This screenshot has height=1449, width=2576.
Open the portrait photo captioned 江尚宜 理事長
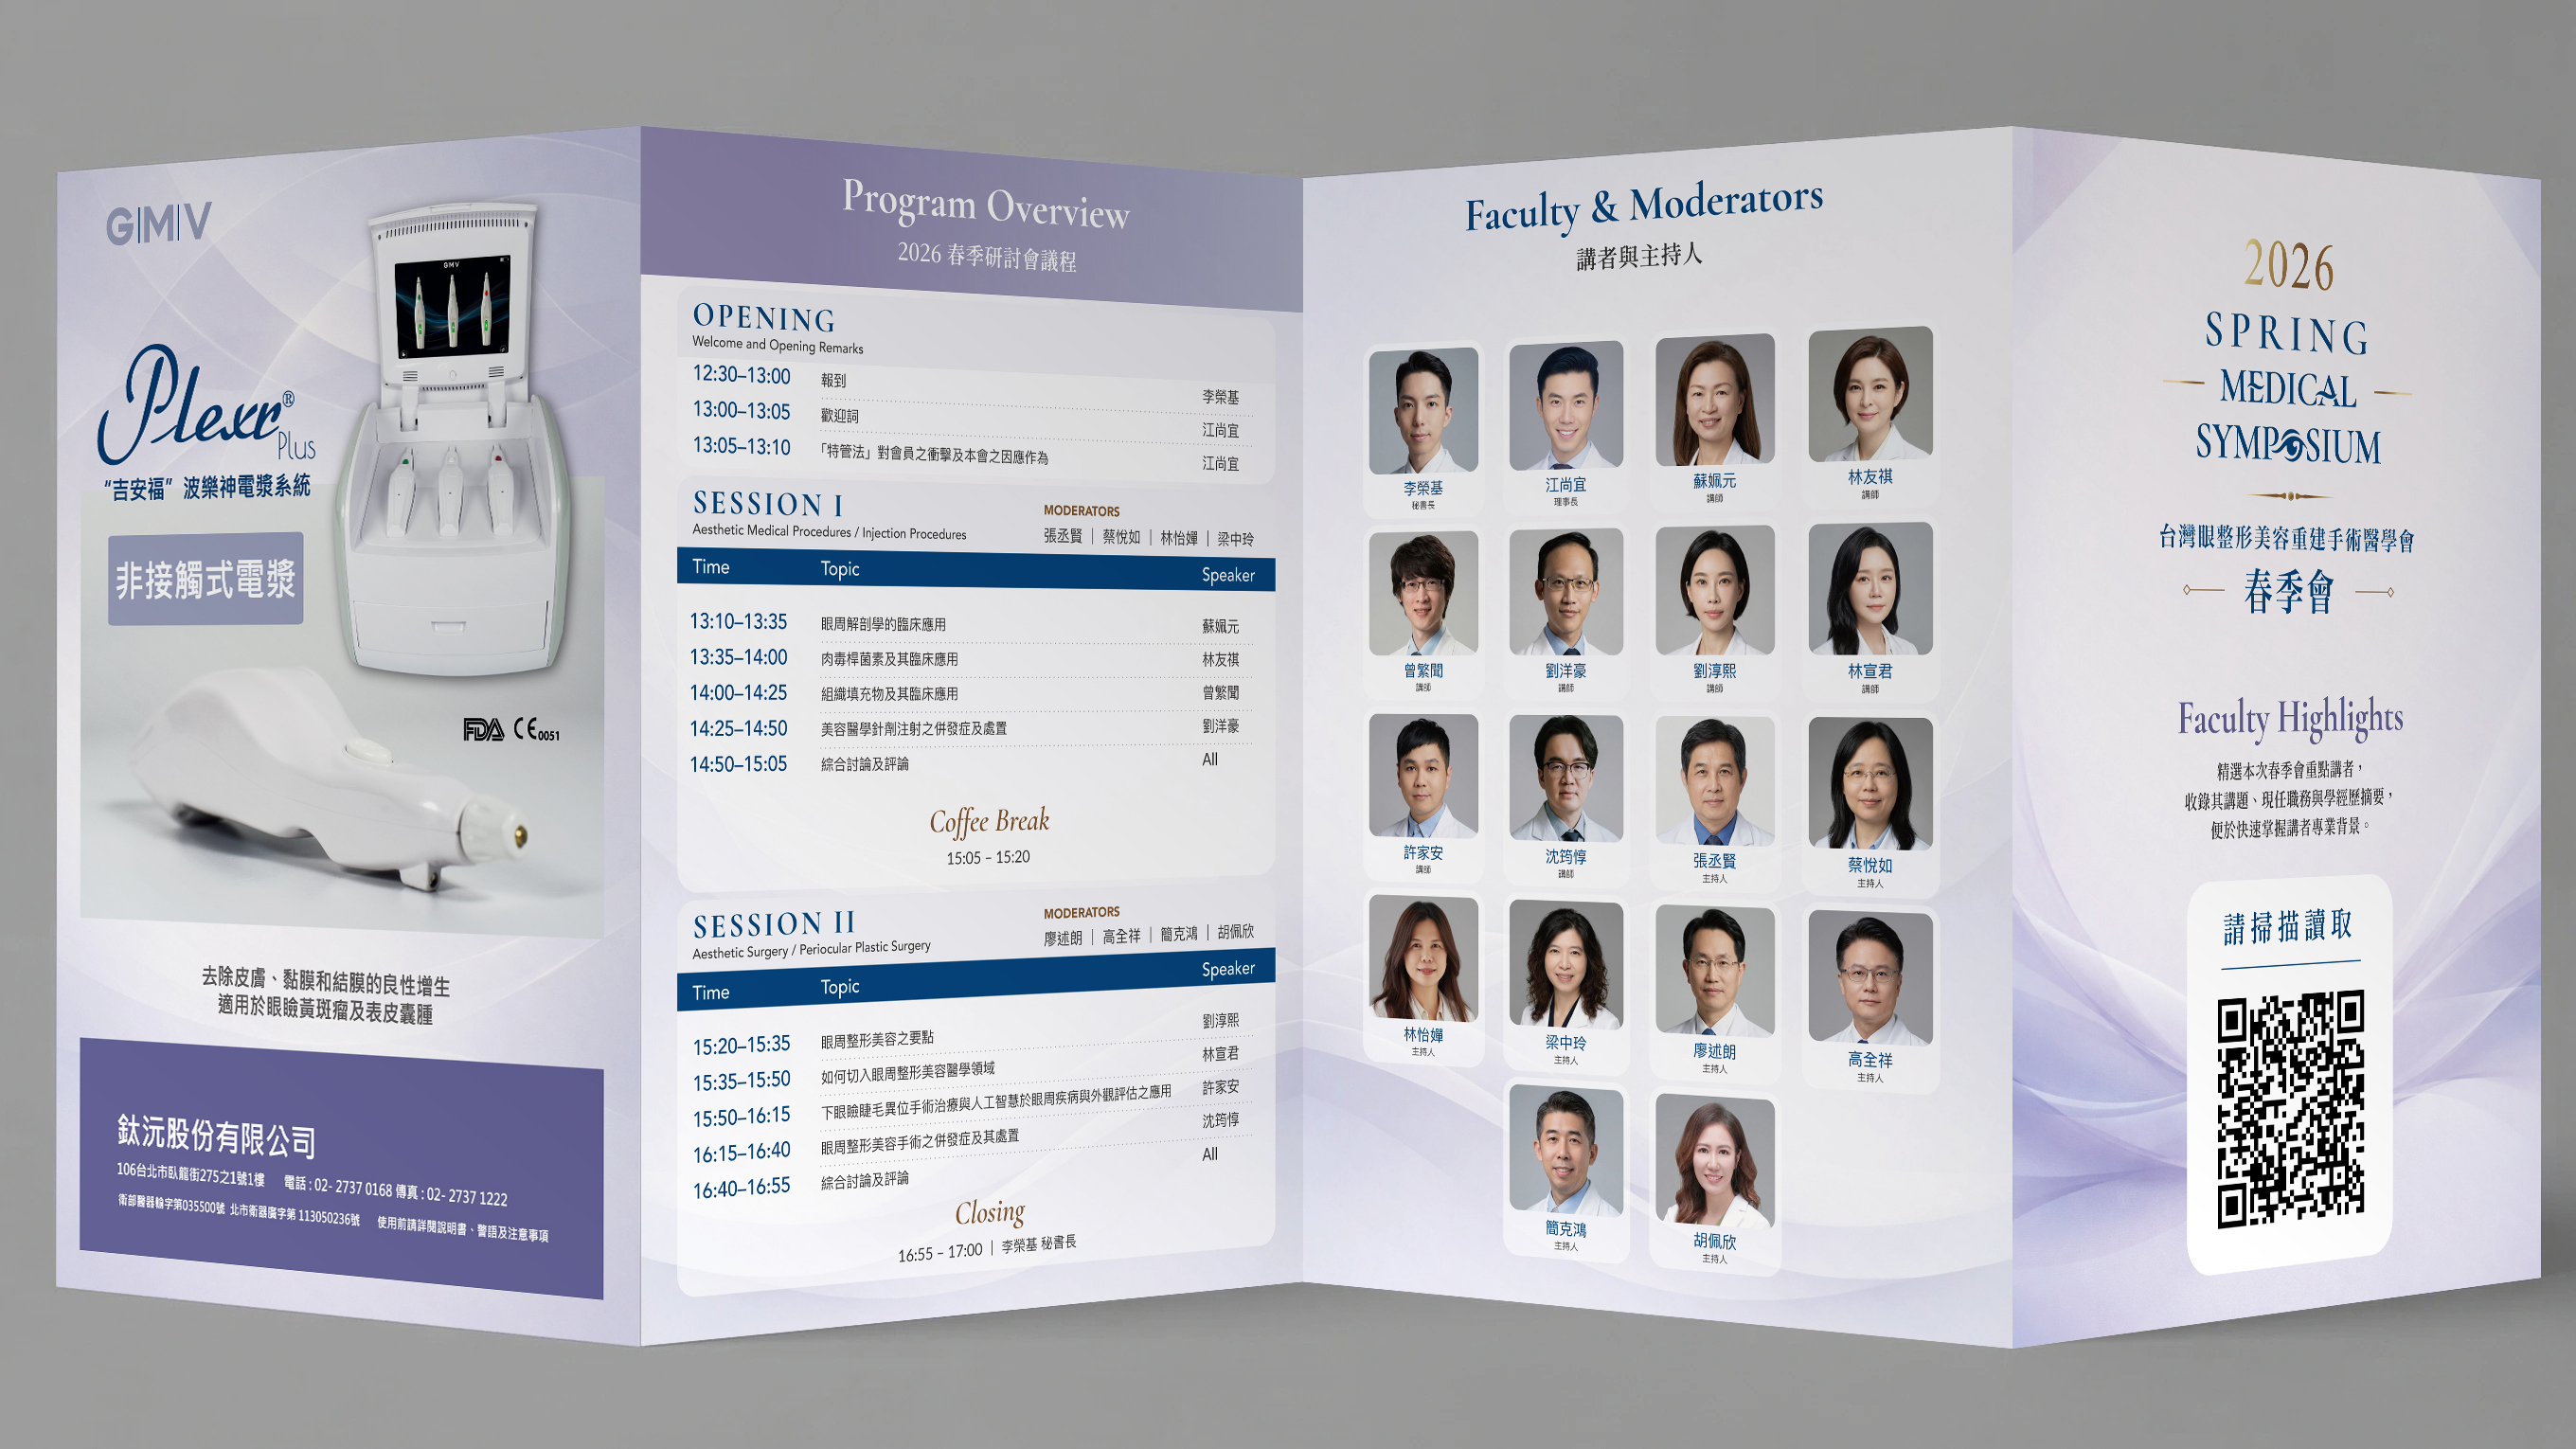(x=1566, y=405)
